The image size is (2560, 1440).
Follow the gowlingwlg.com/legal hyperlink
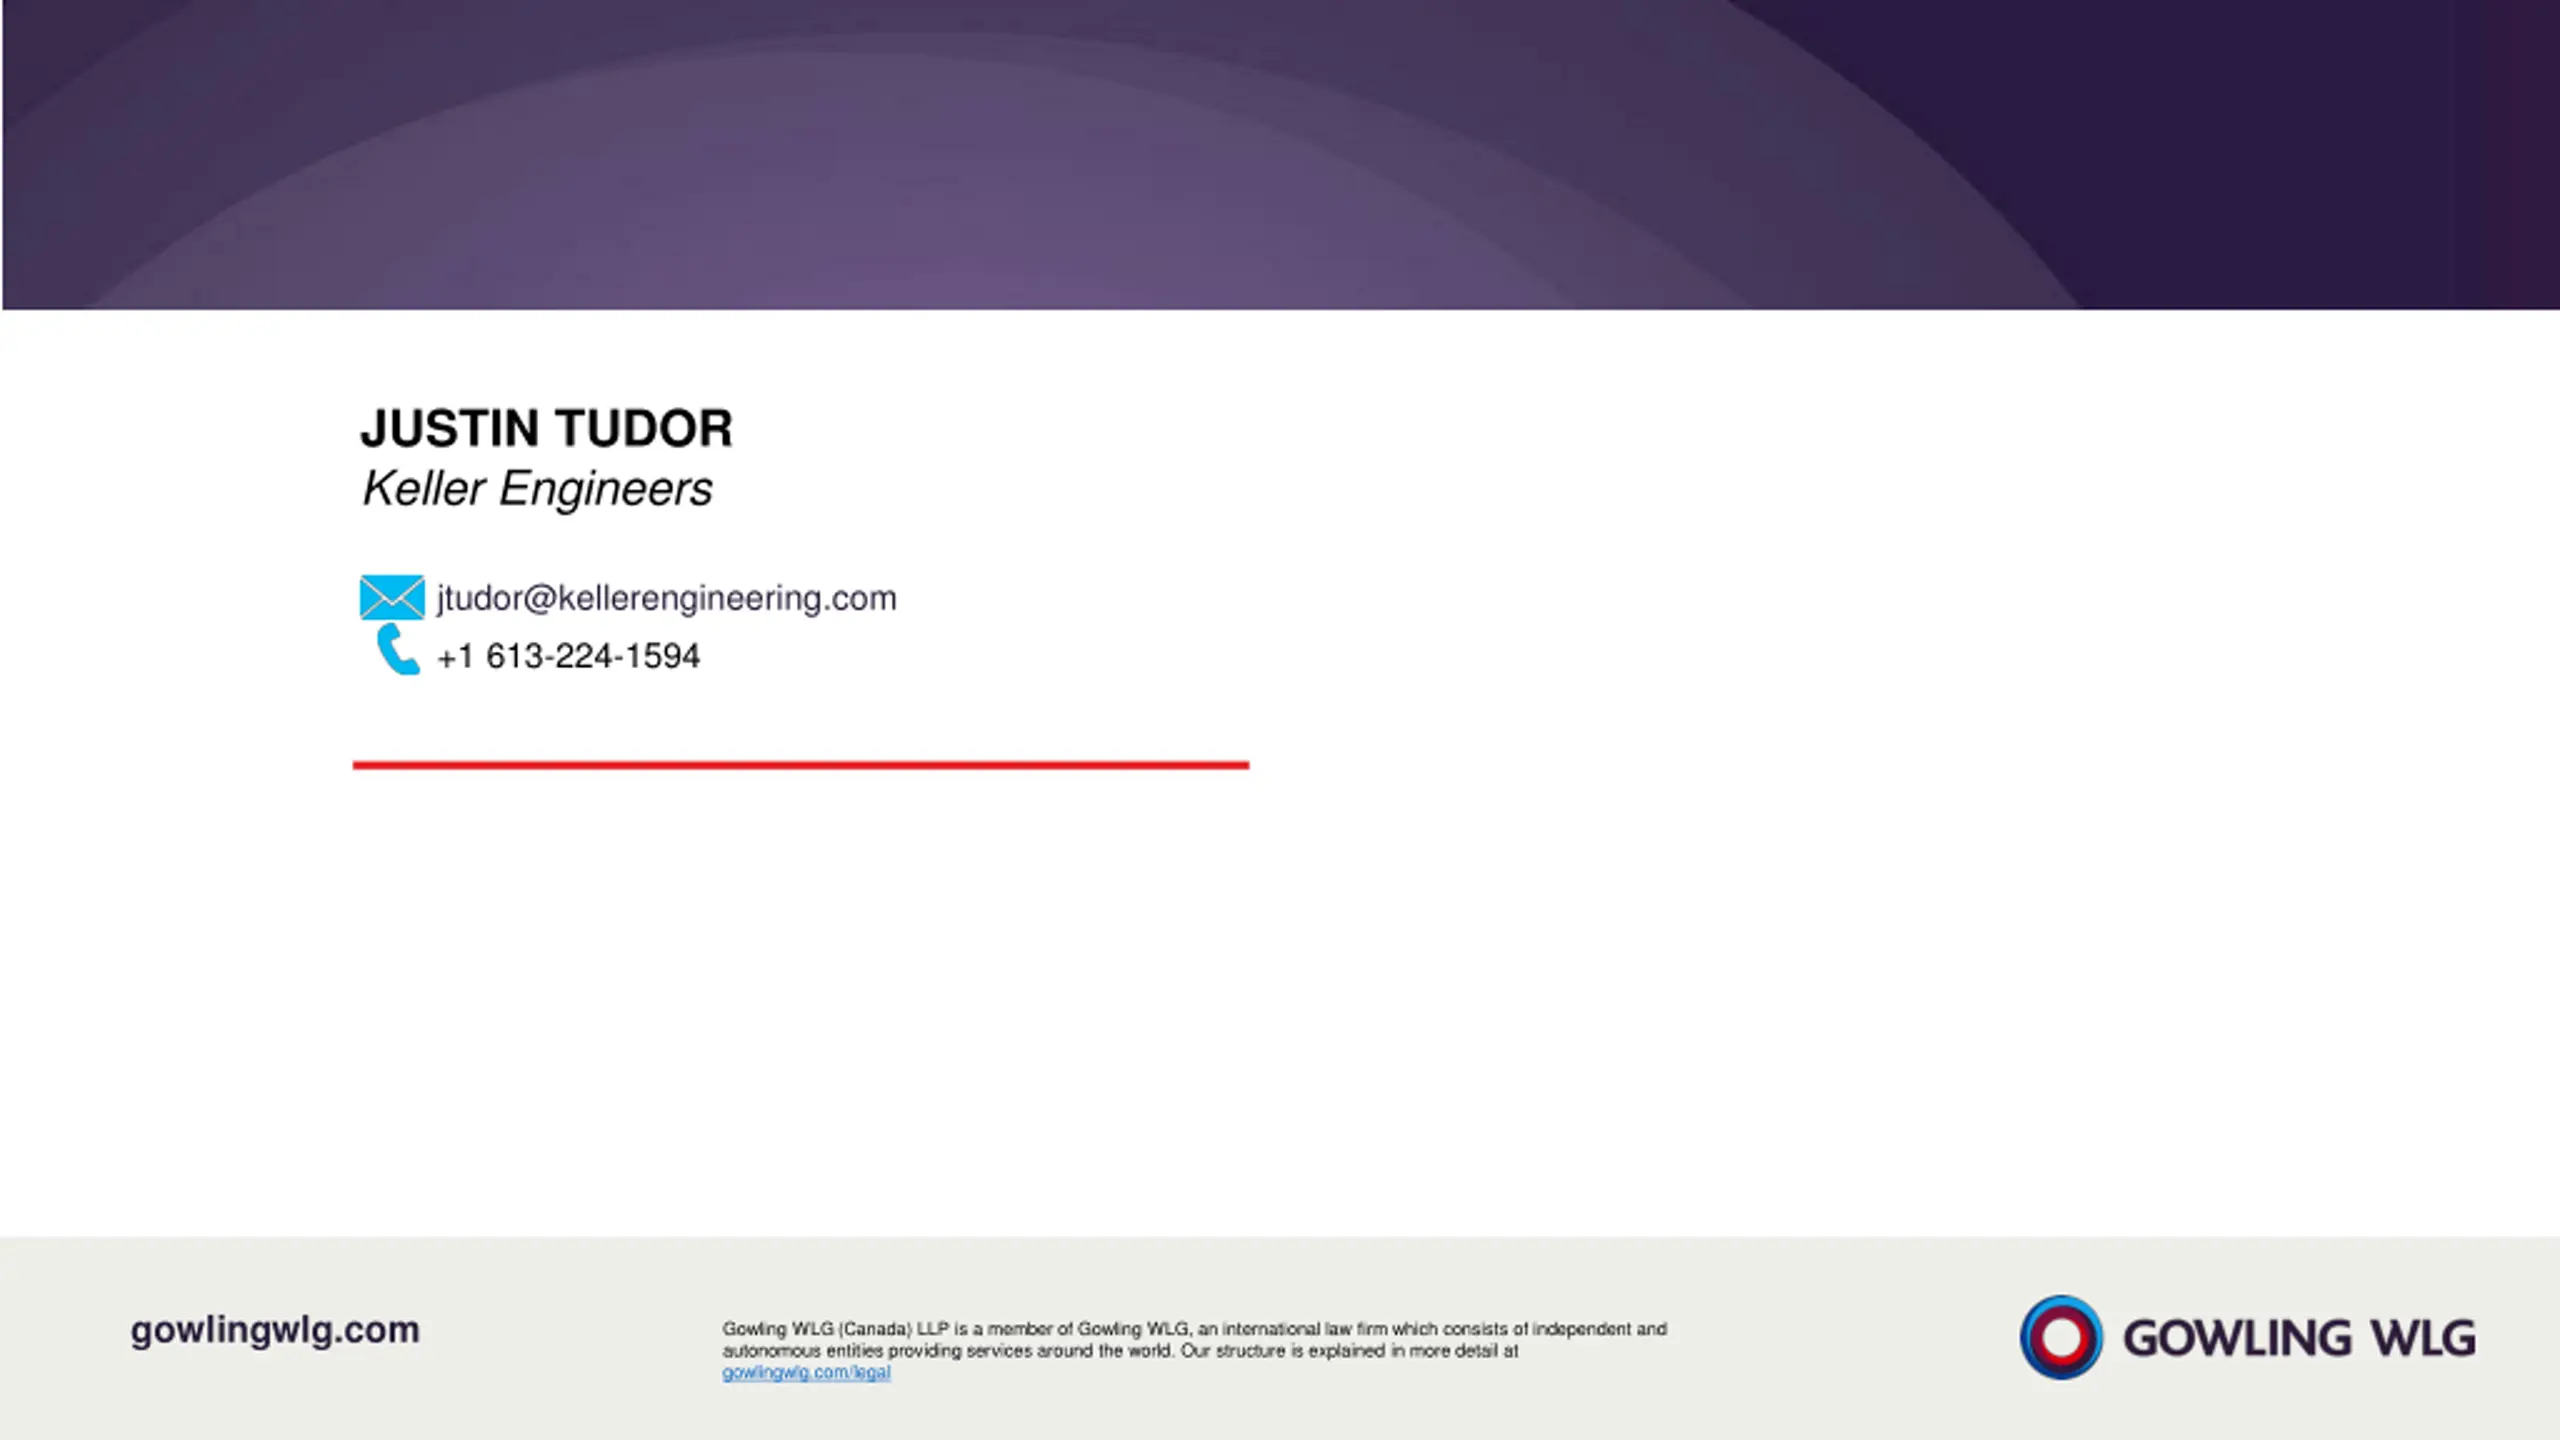806,1372
